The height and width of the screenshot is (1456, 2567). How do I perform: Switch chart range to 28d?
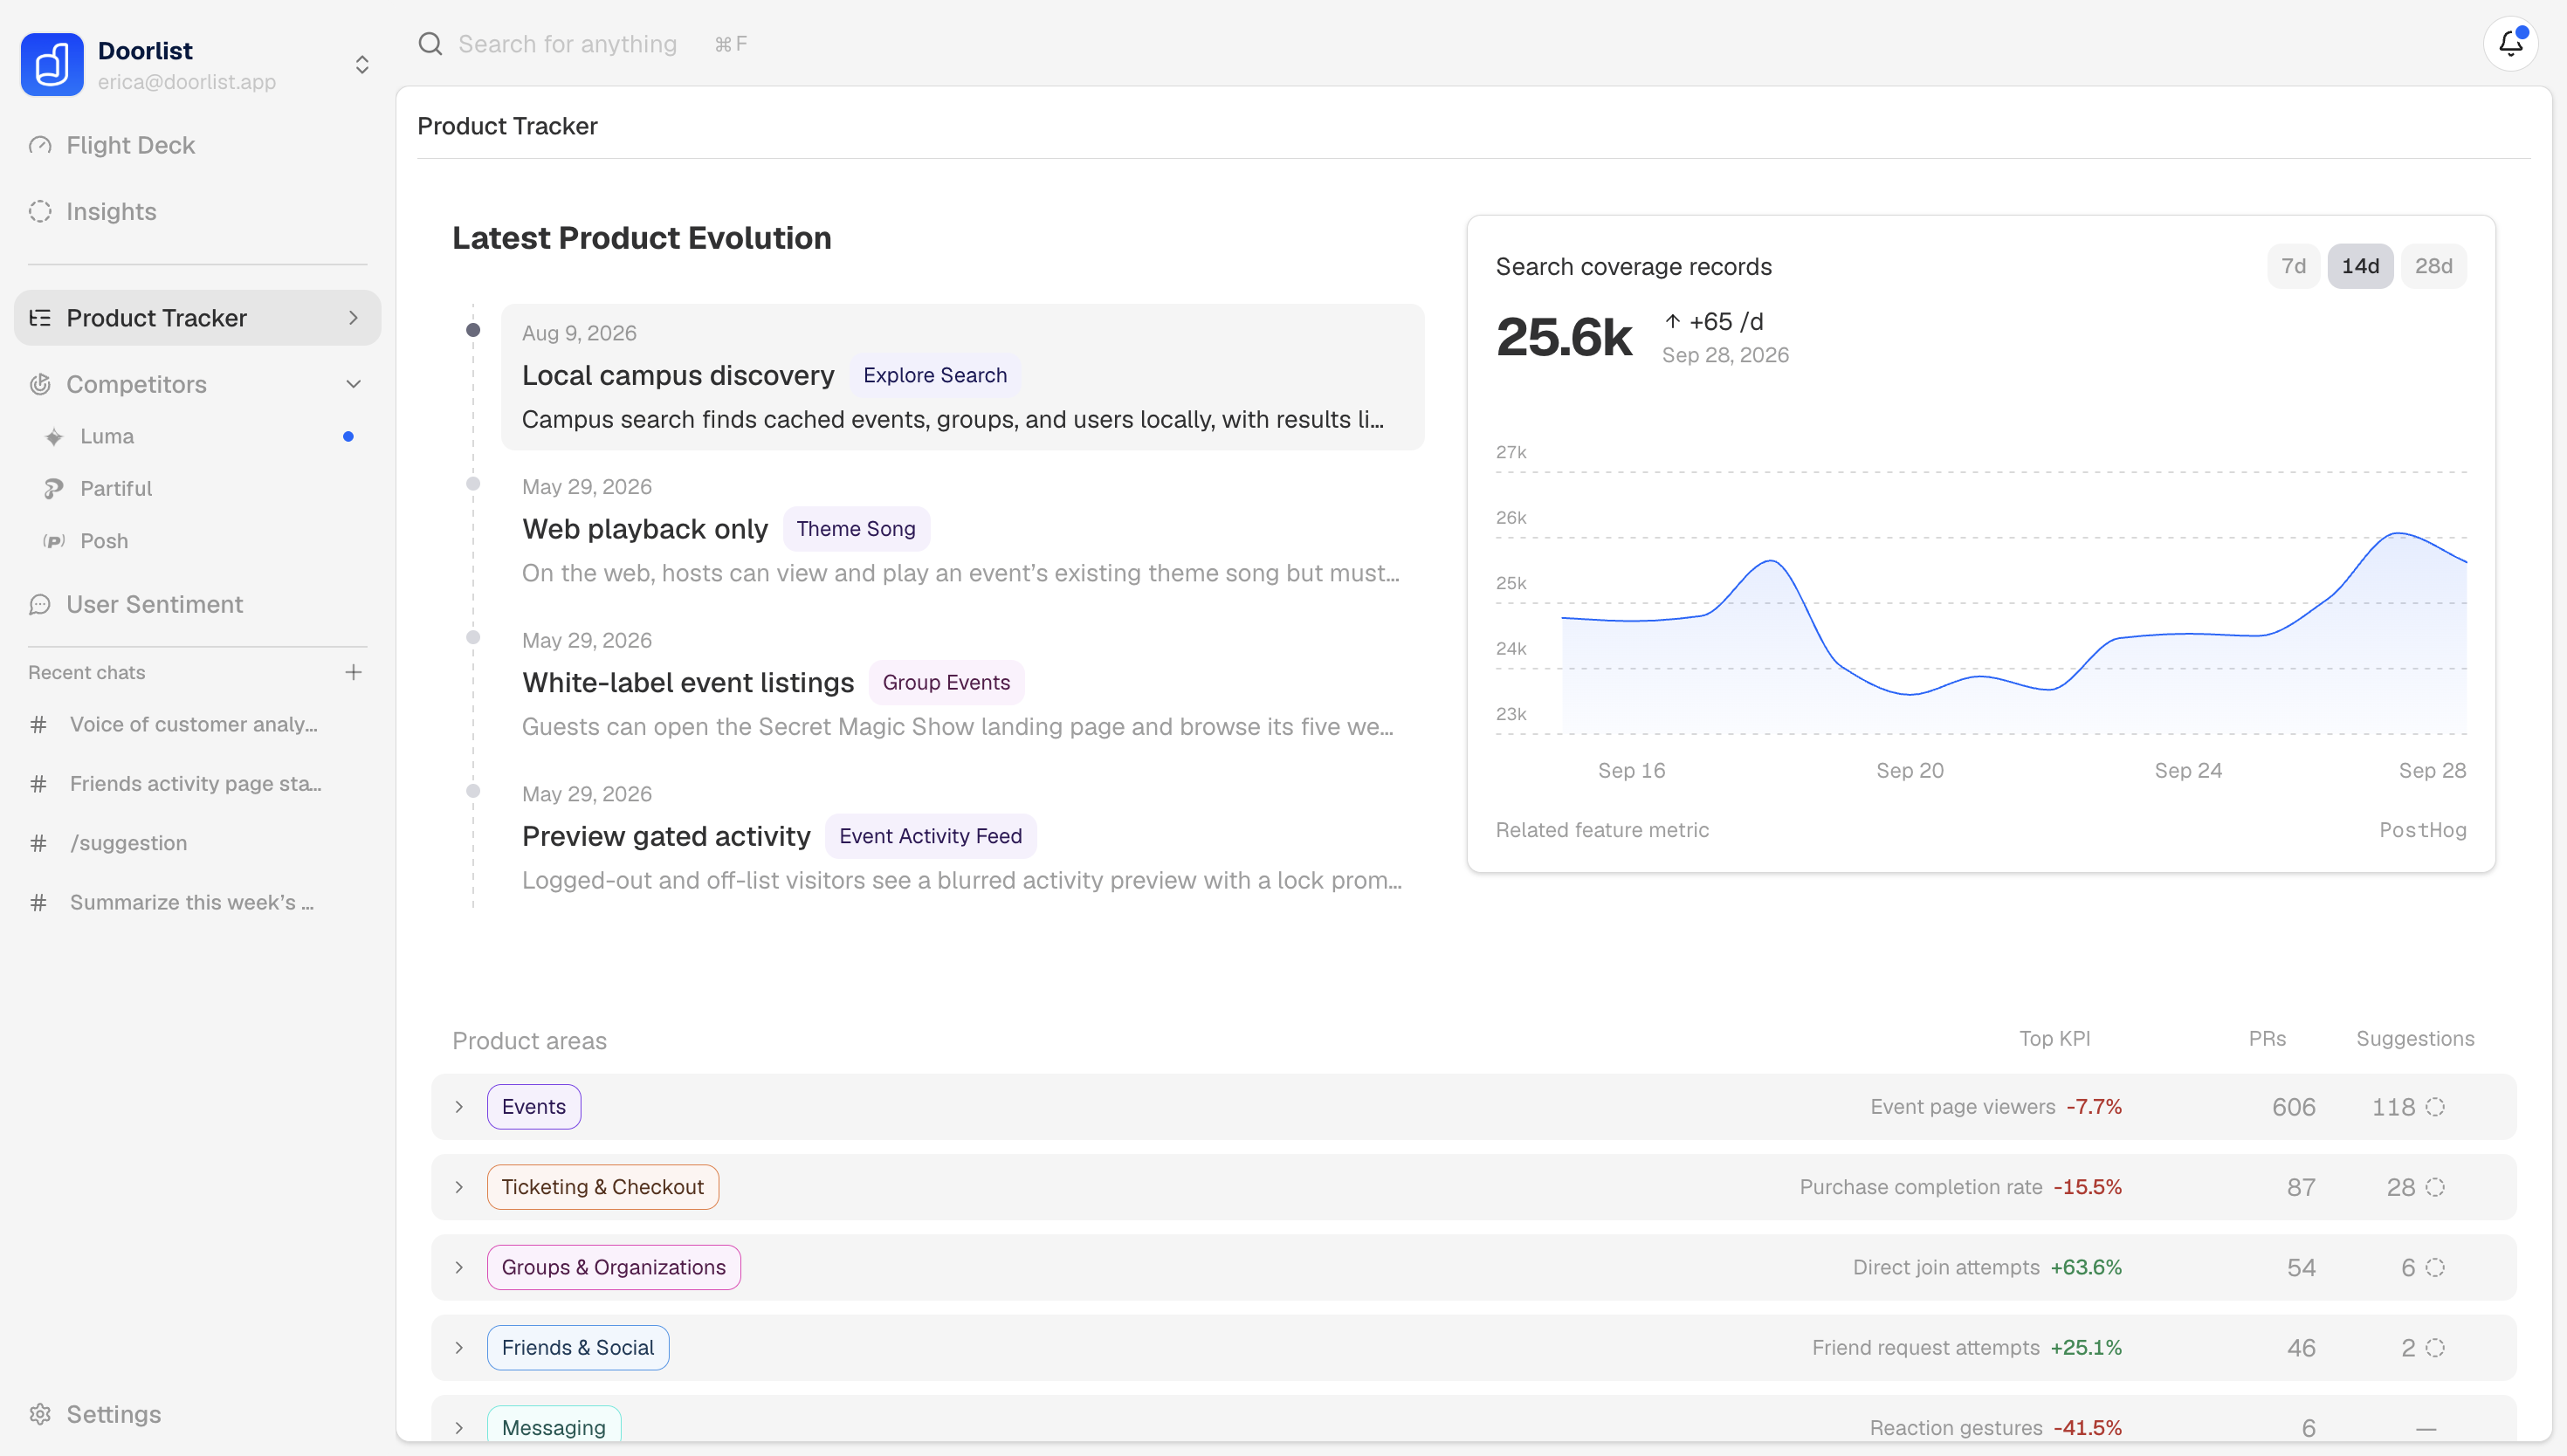[2433, 266]
